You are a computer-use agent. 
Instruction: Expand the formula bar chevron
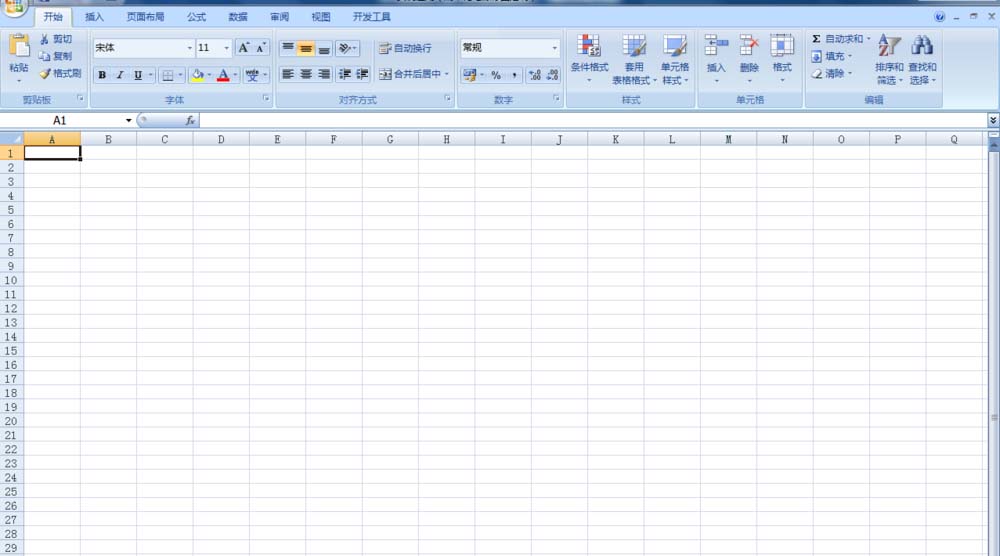click(993, 120)
